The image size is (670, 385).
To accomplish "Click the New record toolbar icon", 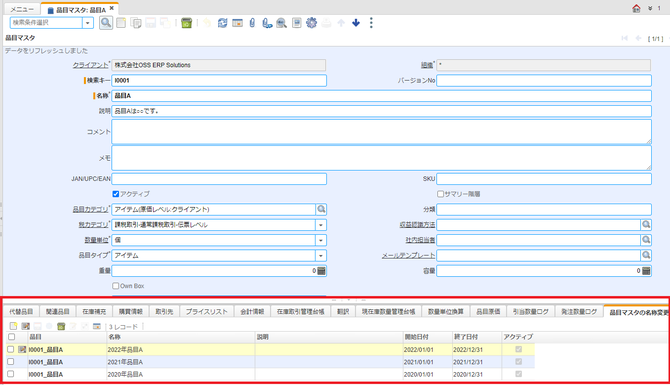I will pyautogui.click(x=121, y=23).
